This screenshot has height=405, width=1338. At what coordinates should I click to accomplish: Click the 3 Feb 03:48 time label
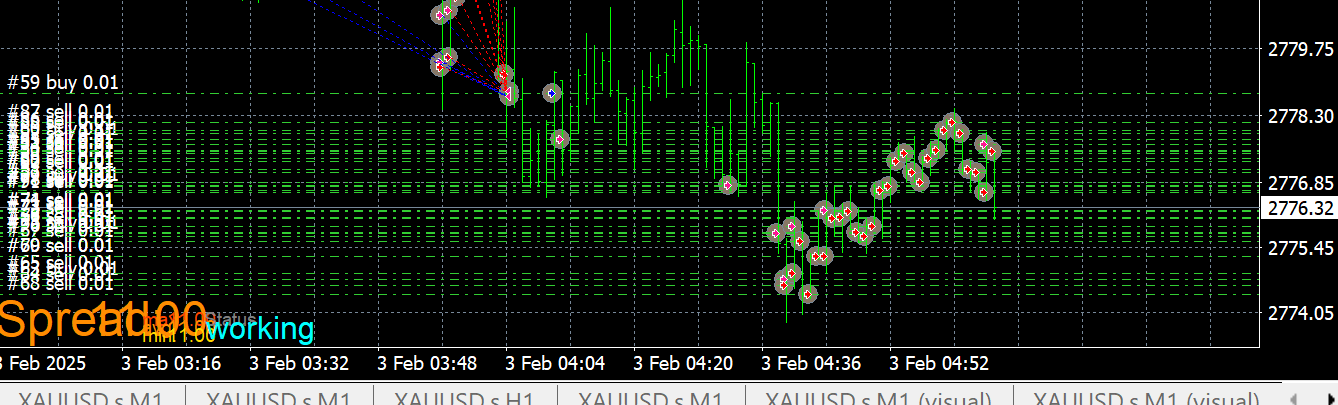[x=427, y=361]
